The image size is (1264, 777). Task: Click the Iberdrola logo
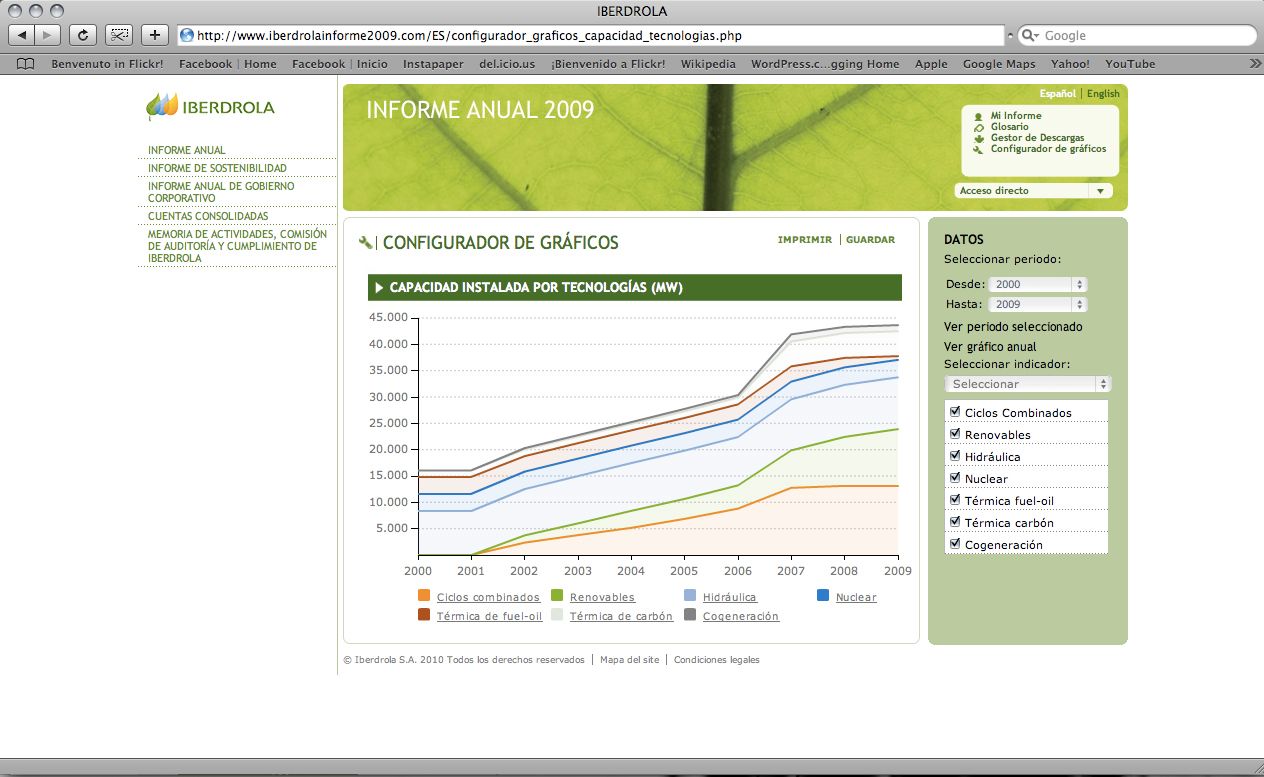(210, 106)
